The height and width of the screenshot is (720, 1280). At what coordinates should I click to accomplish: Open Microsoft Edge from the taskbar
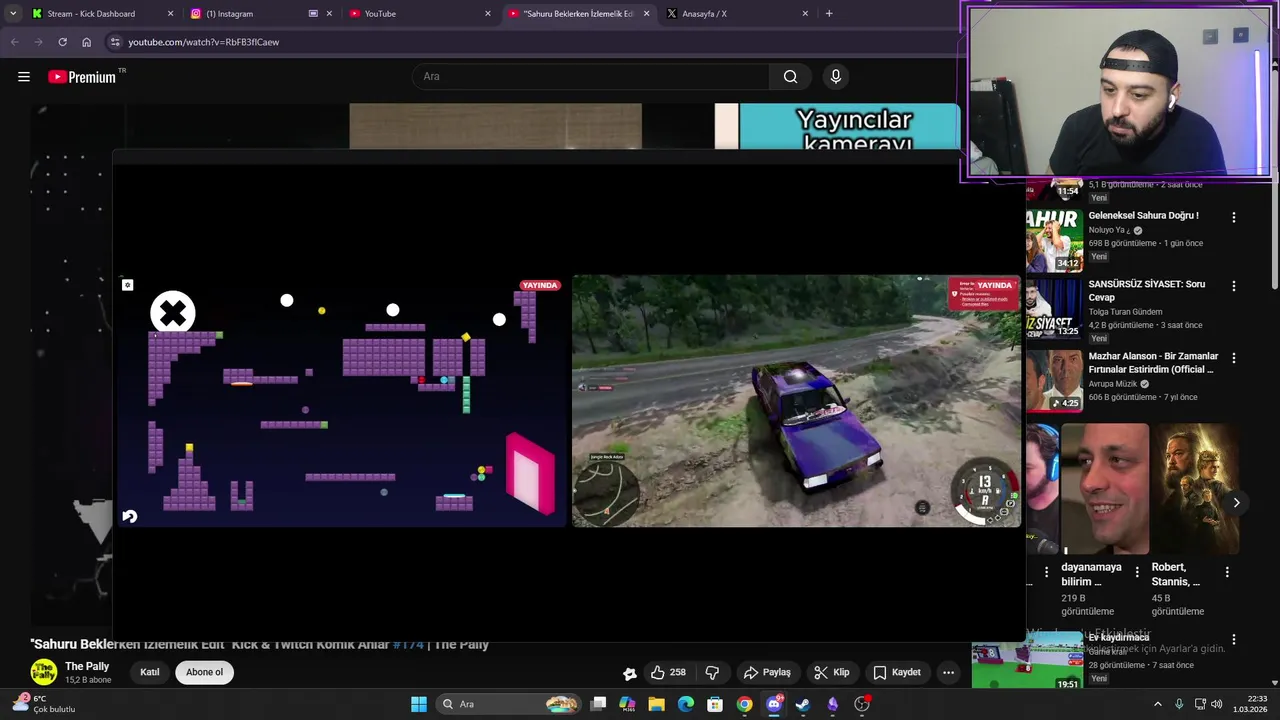tap(686, 704)
